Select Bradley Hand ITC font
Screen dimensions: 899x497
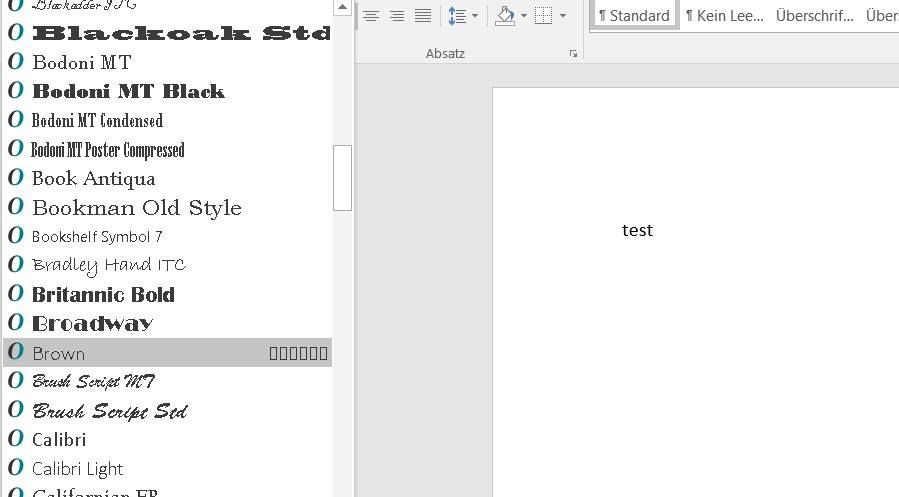tap(167, 265)
